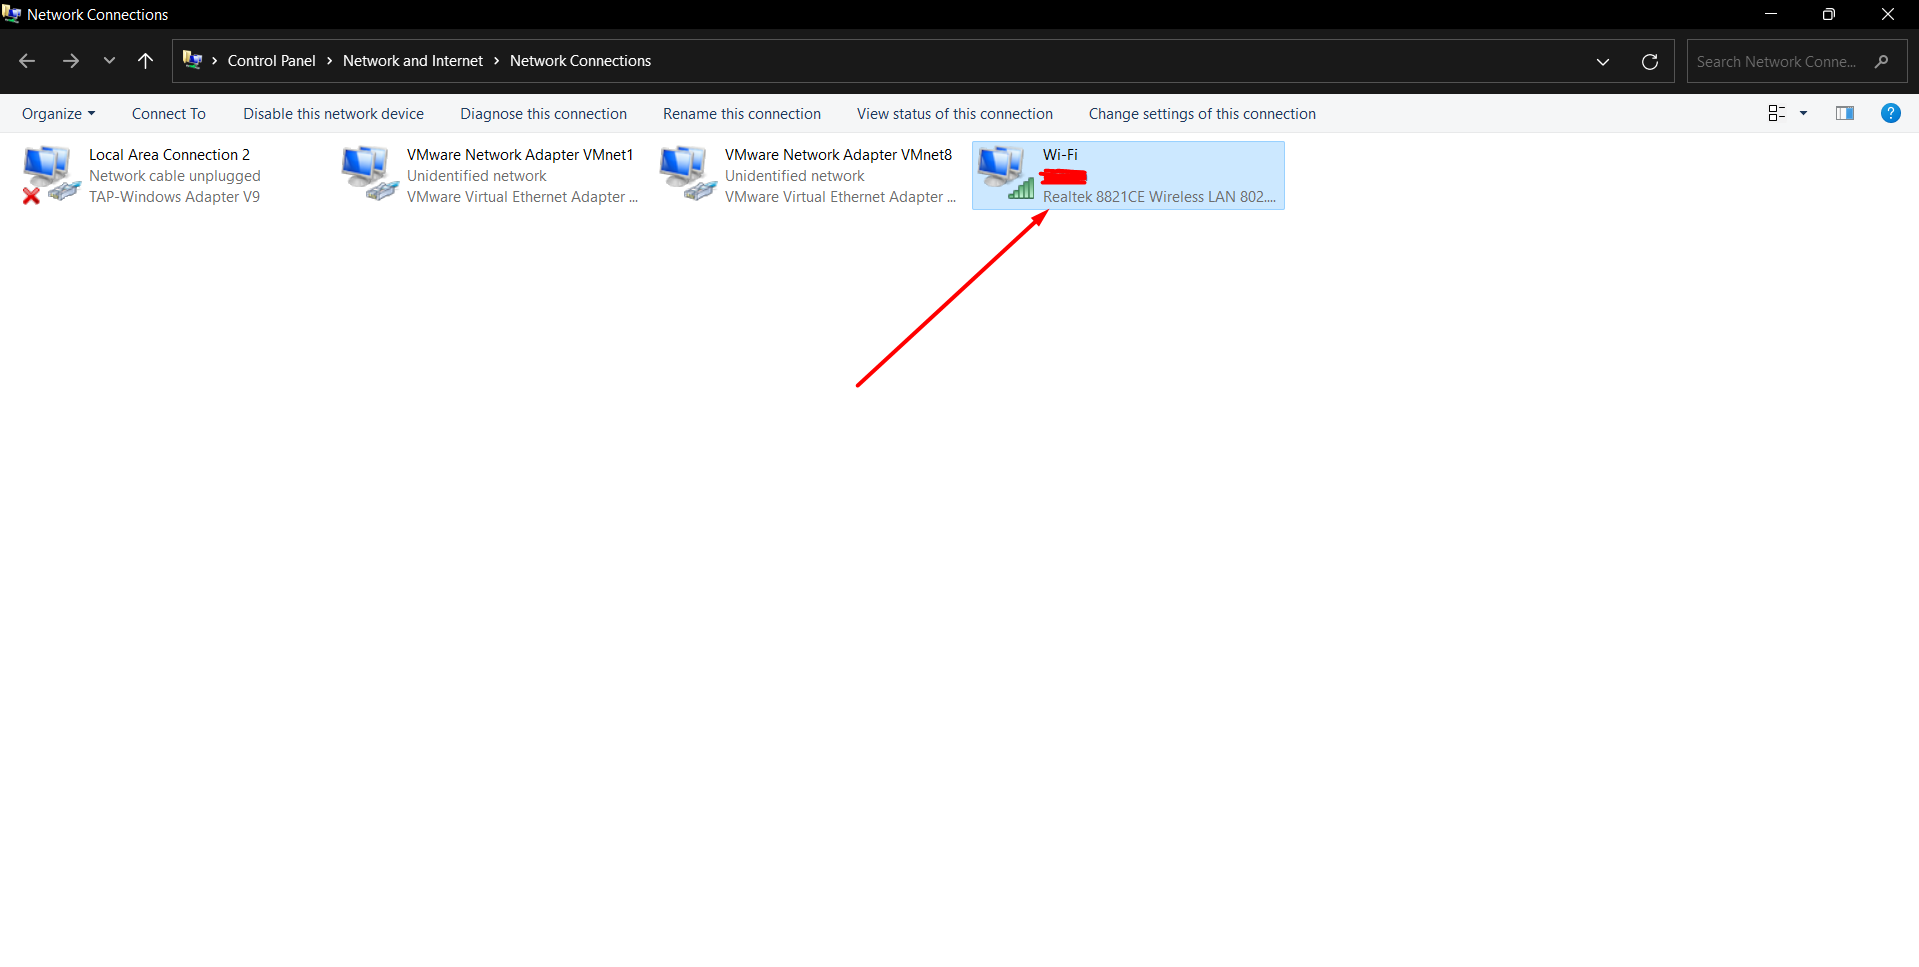Select the VMware Network Adapter VMnet8 icon
Image resolution: width=1919 pixels, height=967 pixels.
click(687, 174)
